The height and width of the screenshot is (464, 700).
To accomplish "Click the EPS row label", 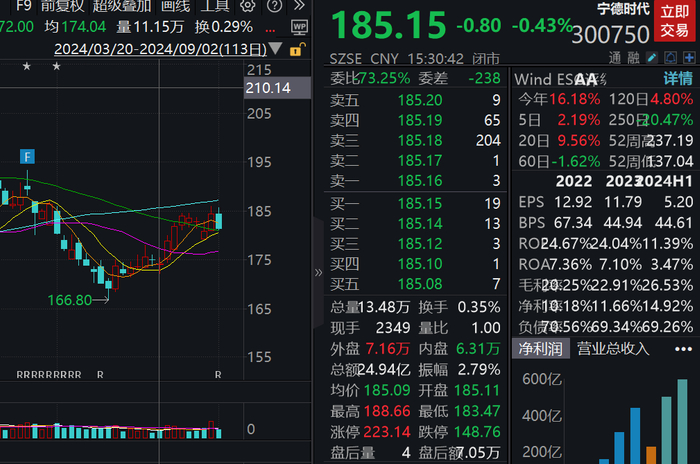I will click(x=531, y=202).
